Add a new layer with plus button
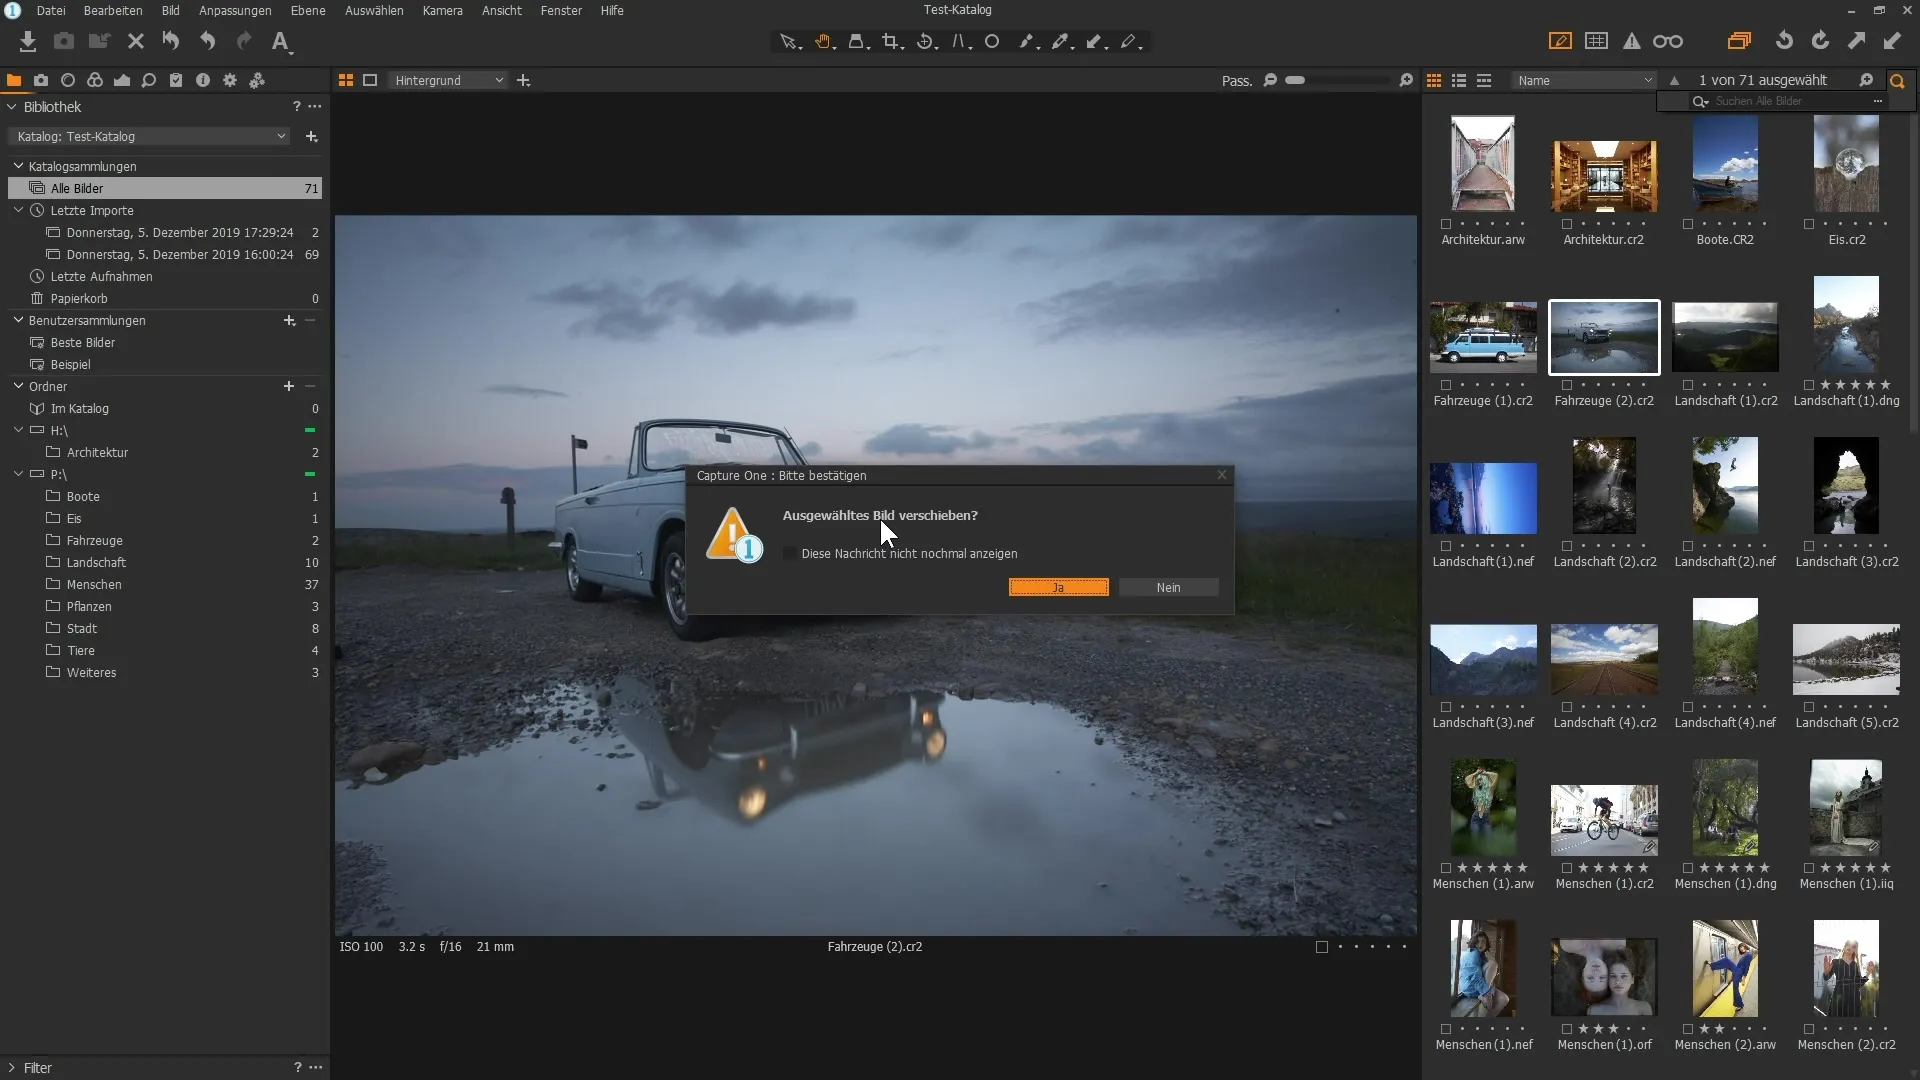Image resolution: width=1920 pixels, height=1080 pixels. tap(523, 80)
